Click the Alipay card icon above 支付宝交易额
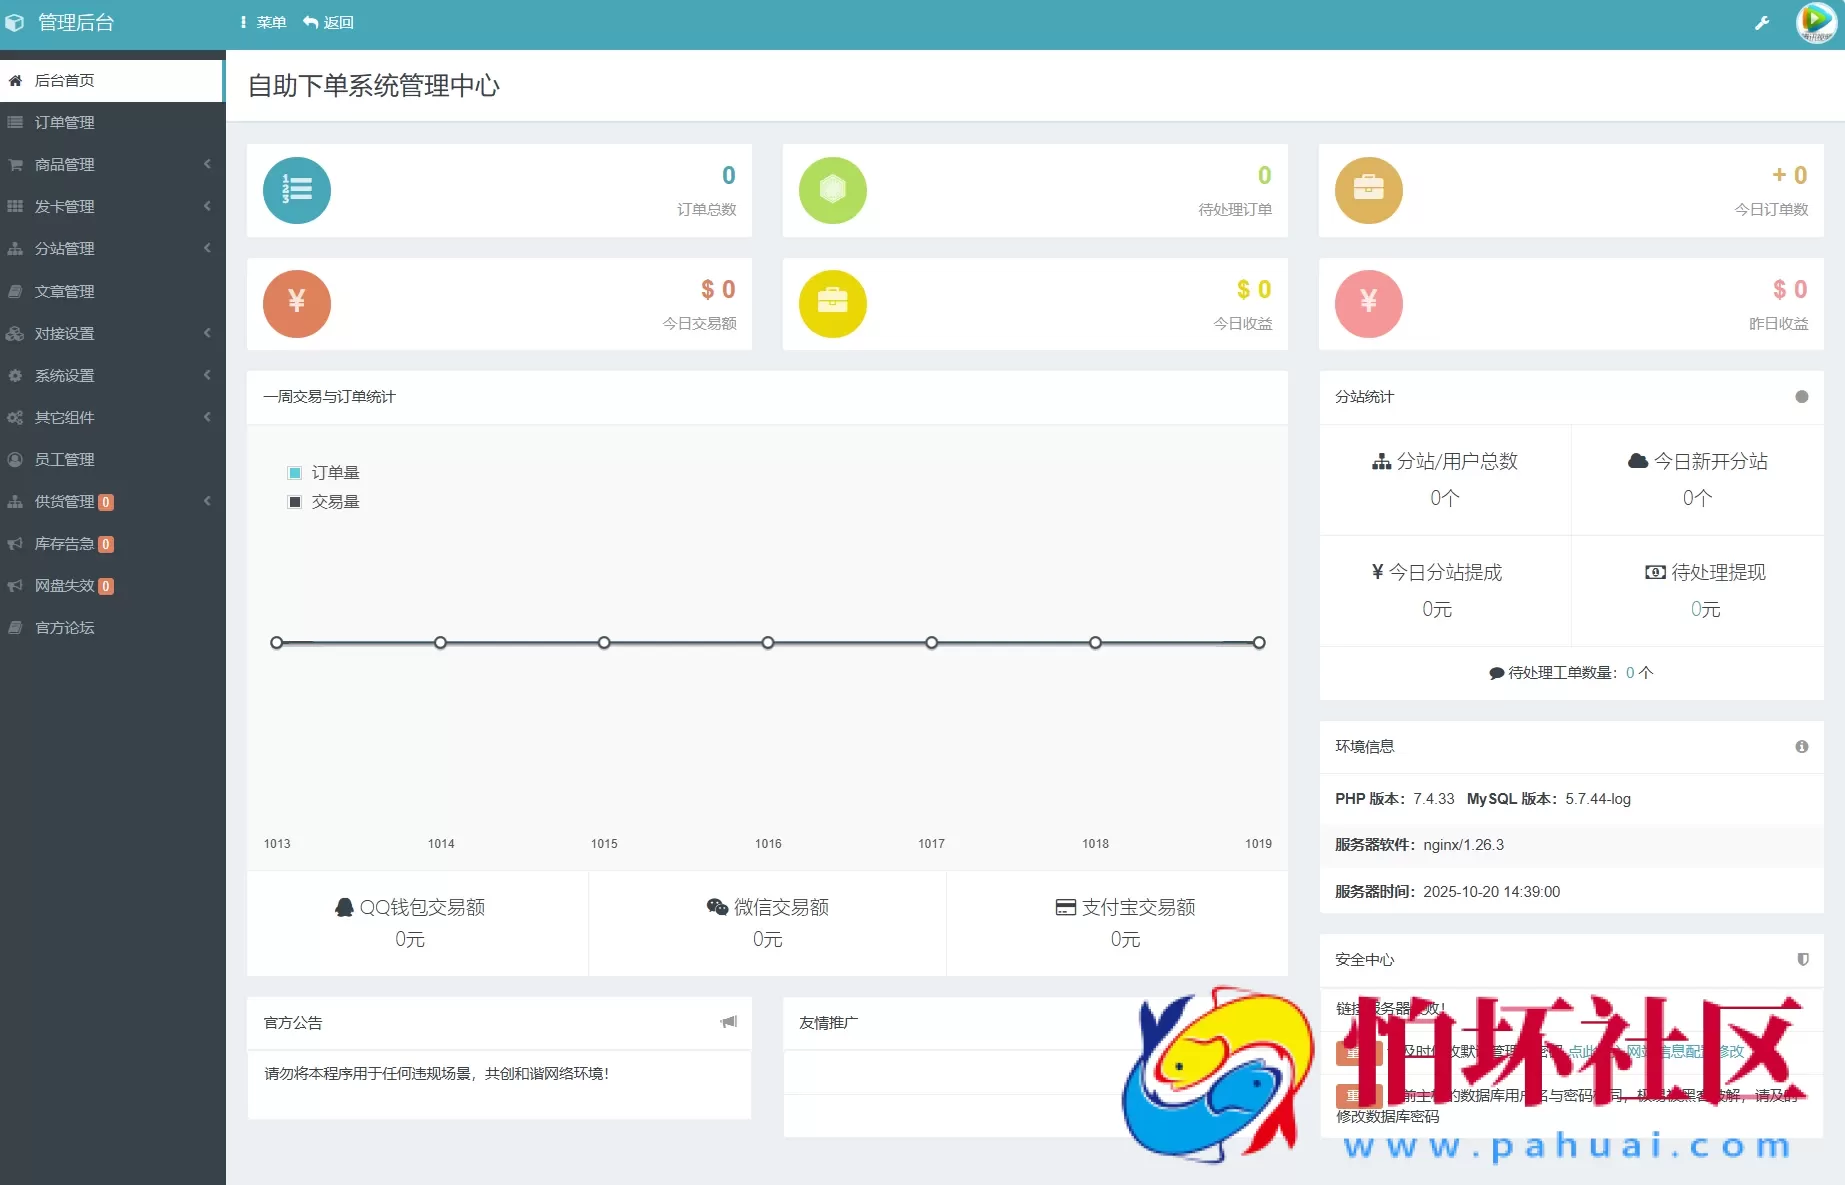Viewport: 1845px width, 1185px height. pyautogui.click(x=1064, y=906)
